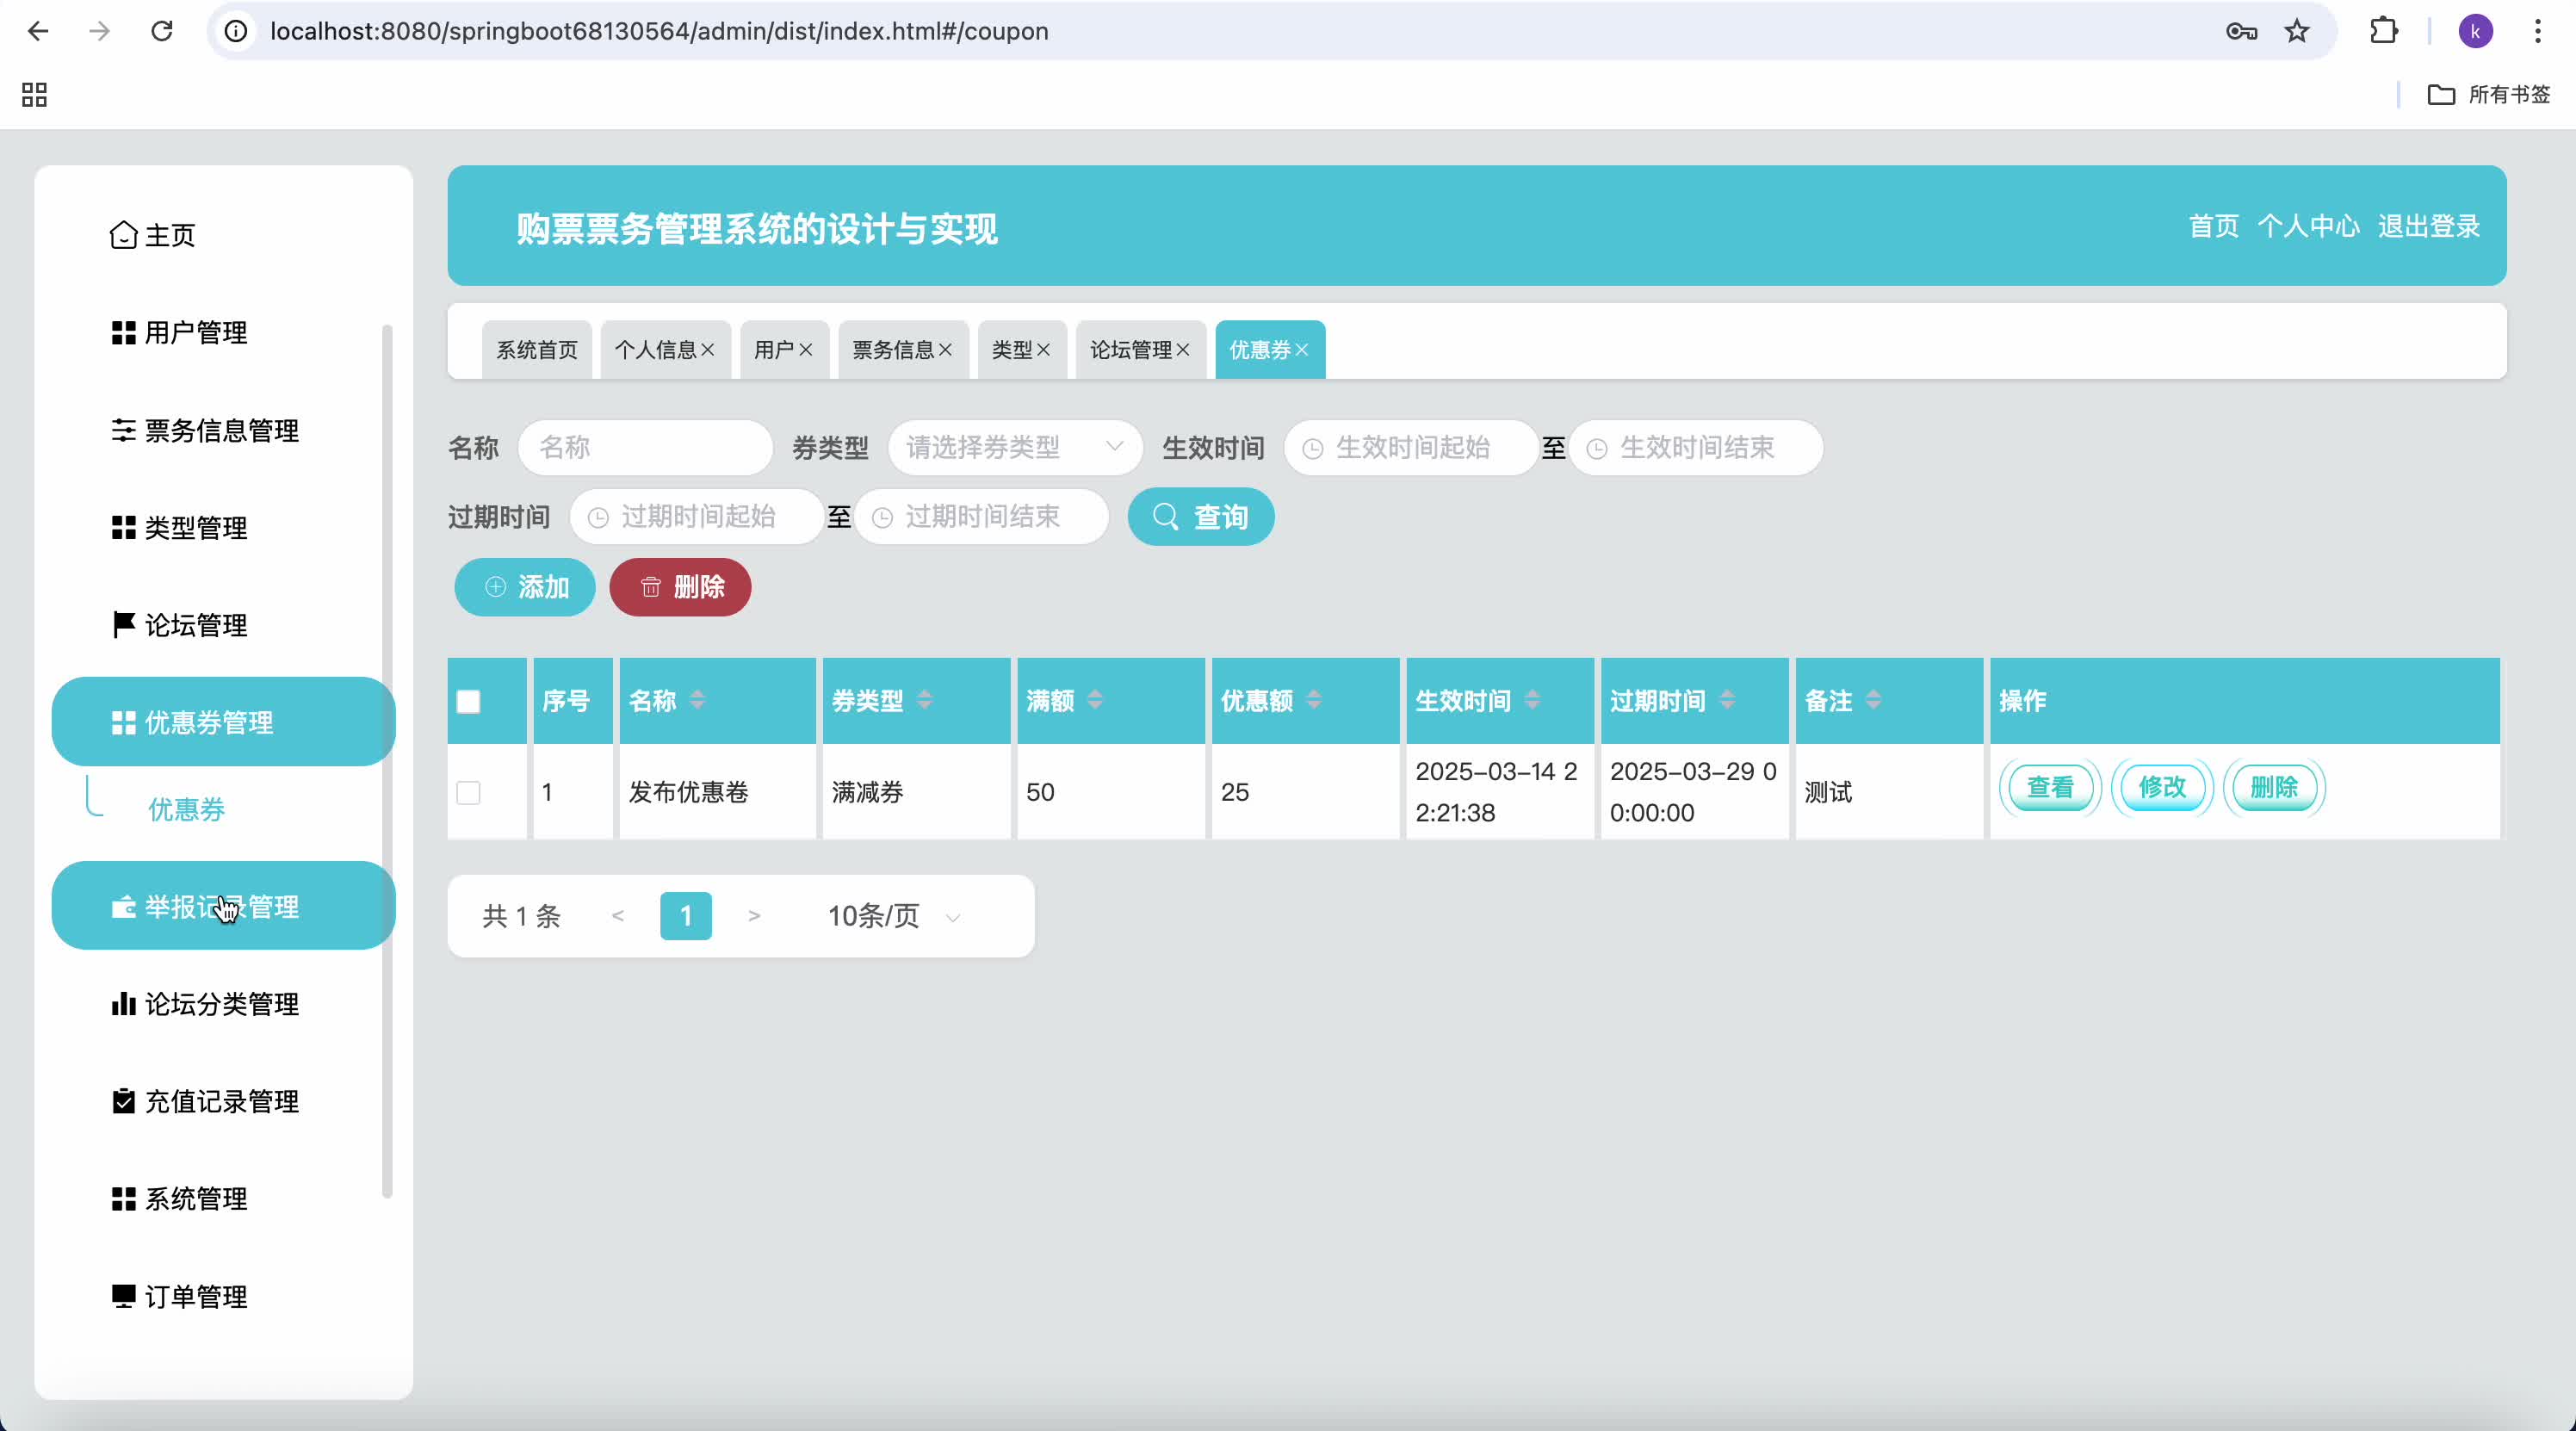
Task: Click 查看 in the 发布优惠卷 row
Action: 2050,788
